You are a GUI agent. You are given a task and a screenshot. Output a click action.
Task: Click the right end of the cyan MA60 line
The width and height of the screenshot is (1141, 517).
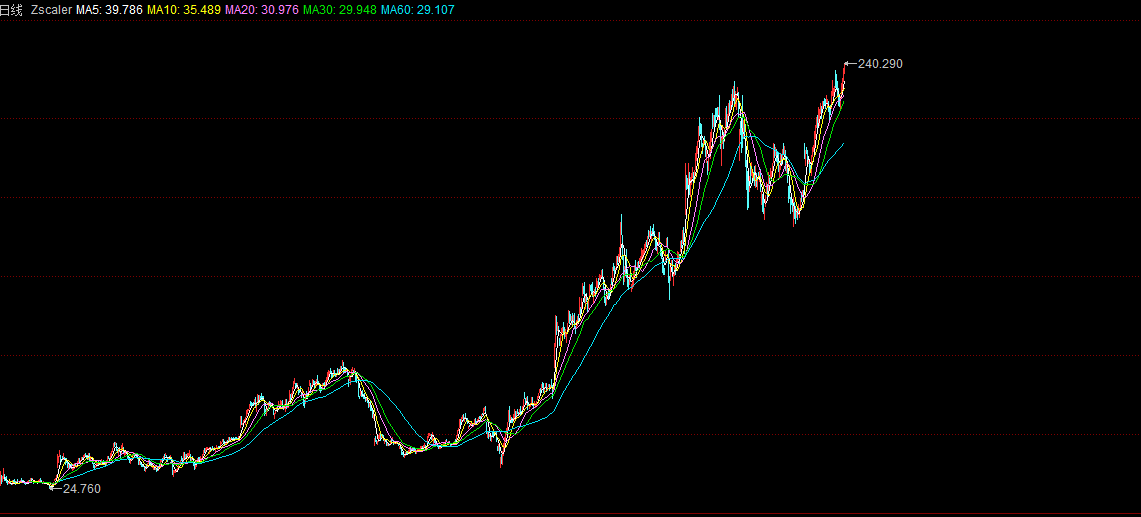coord(843,144)
